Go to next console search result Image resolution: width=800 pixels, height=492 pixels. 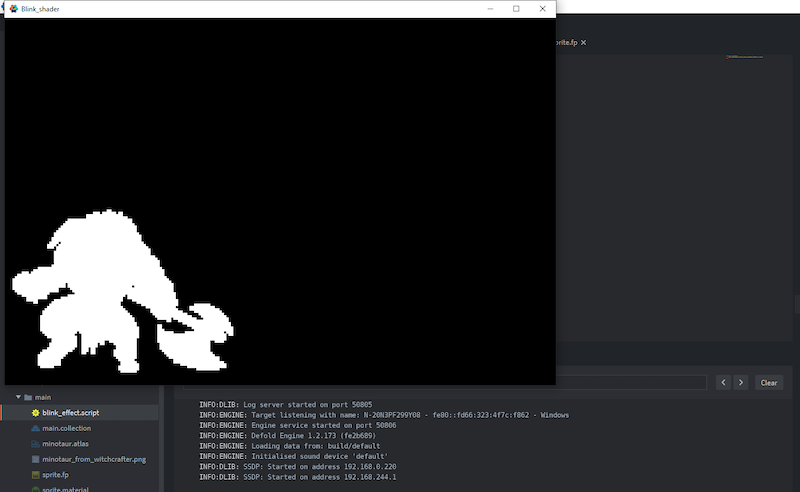click(741, 382)
